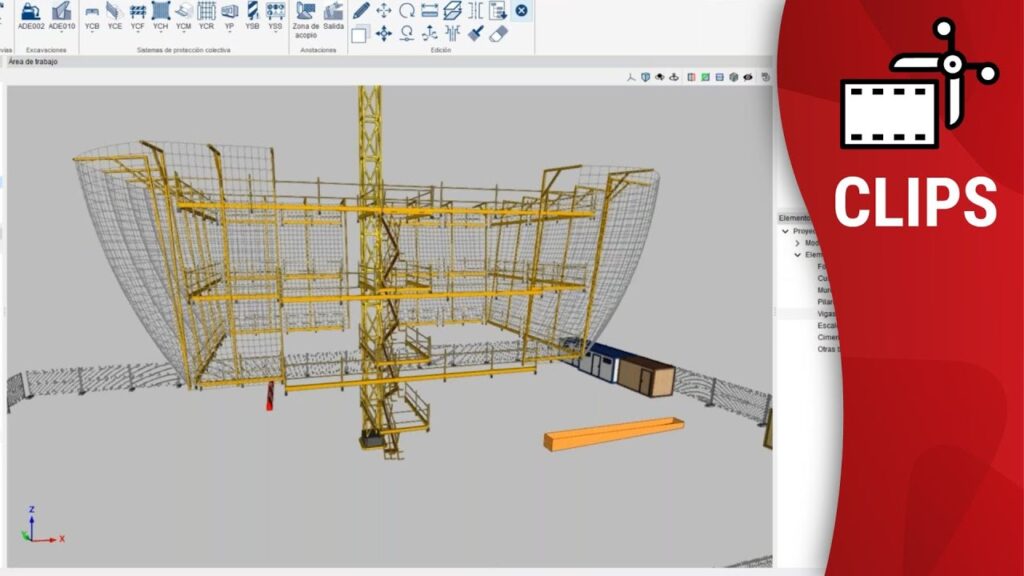Click the paintbrush copy-properties tool
1024x576 pixels.
click(476, 33)
